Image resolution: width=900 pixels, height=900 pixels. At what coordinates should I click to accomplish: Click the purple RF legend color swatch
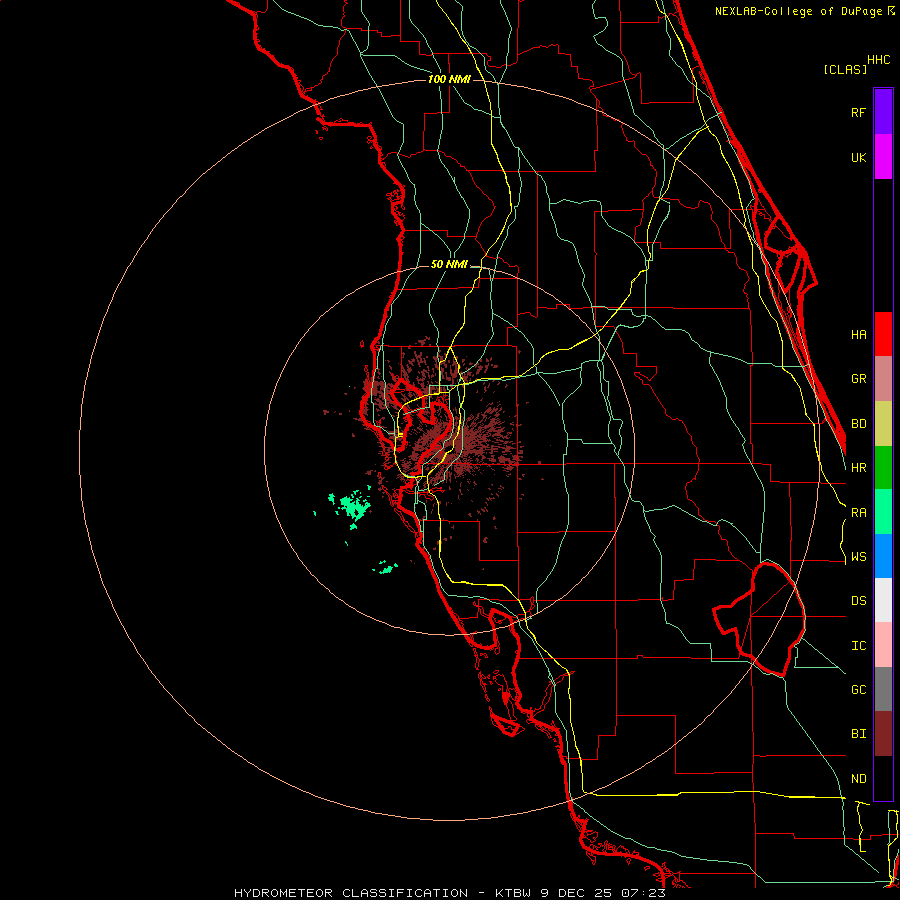point(883,112)
